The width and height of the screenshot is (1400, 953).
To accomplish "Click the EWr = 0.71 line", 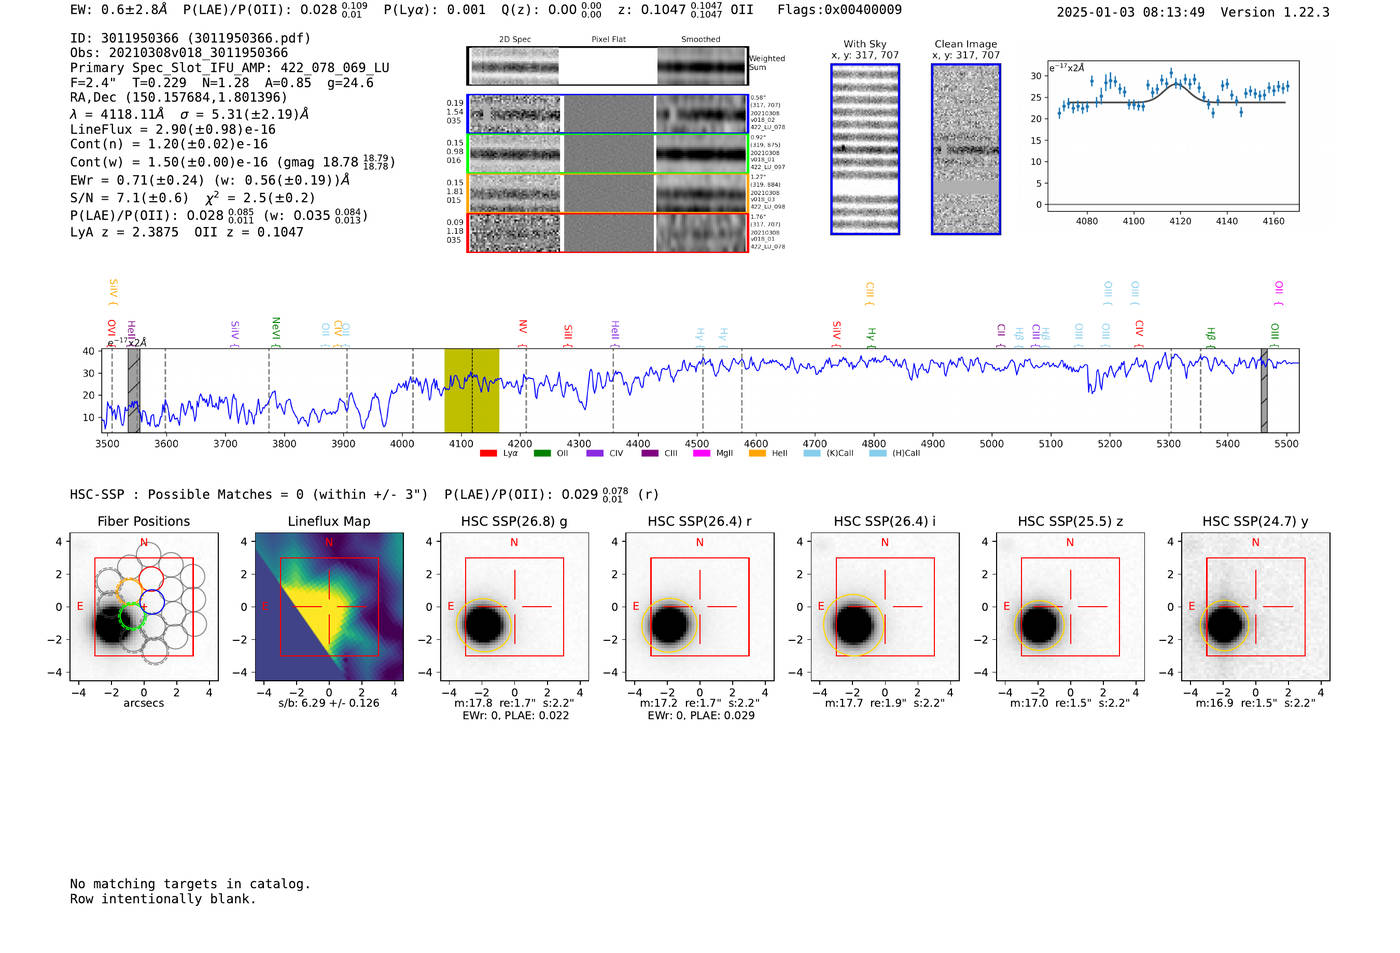I will click(x=210, y=180).
